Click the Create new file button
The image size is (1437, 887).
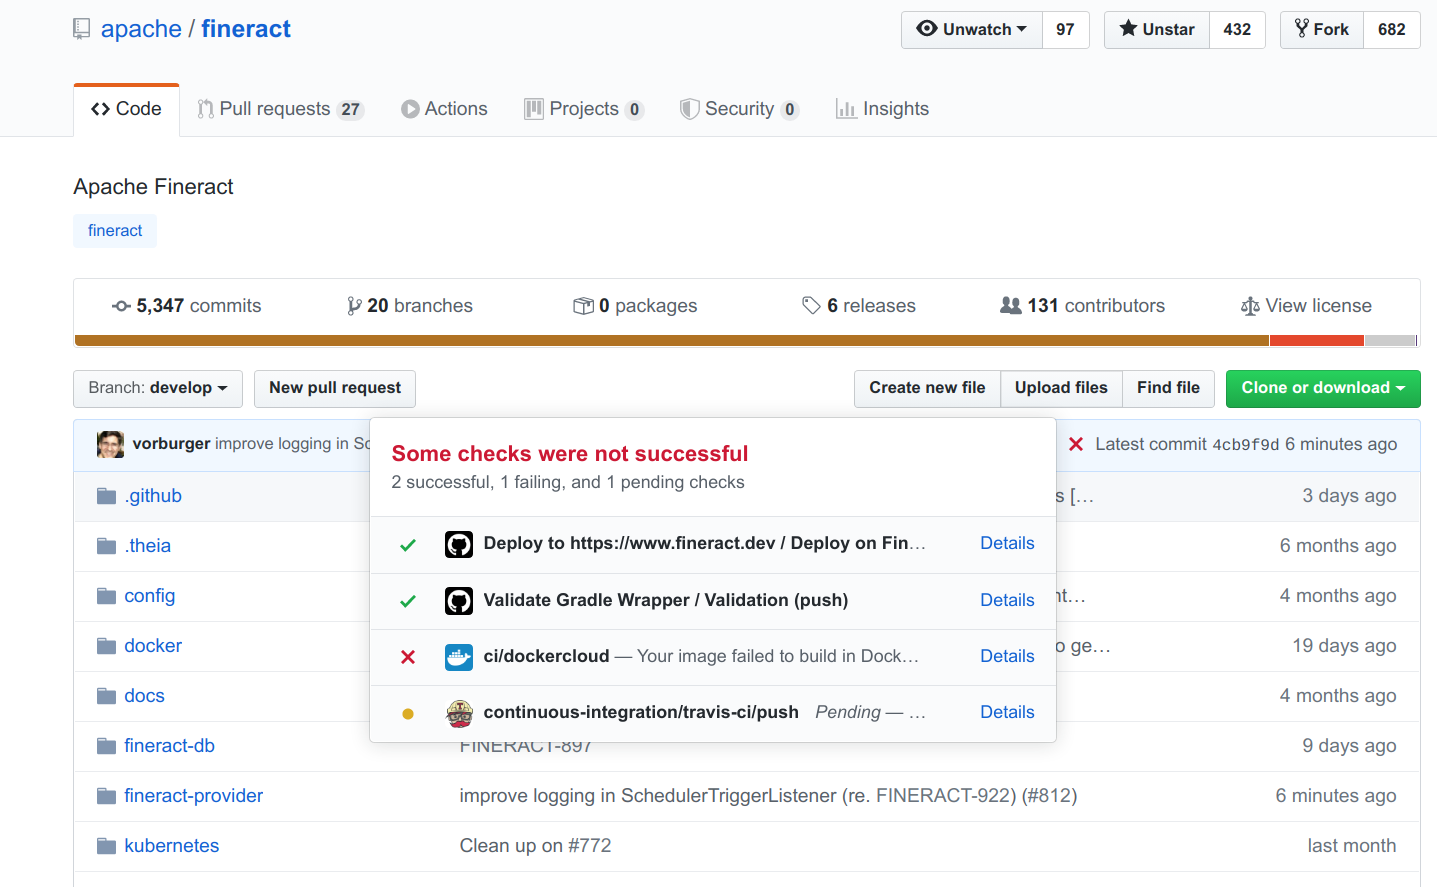(927, 389)
